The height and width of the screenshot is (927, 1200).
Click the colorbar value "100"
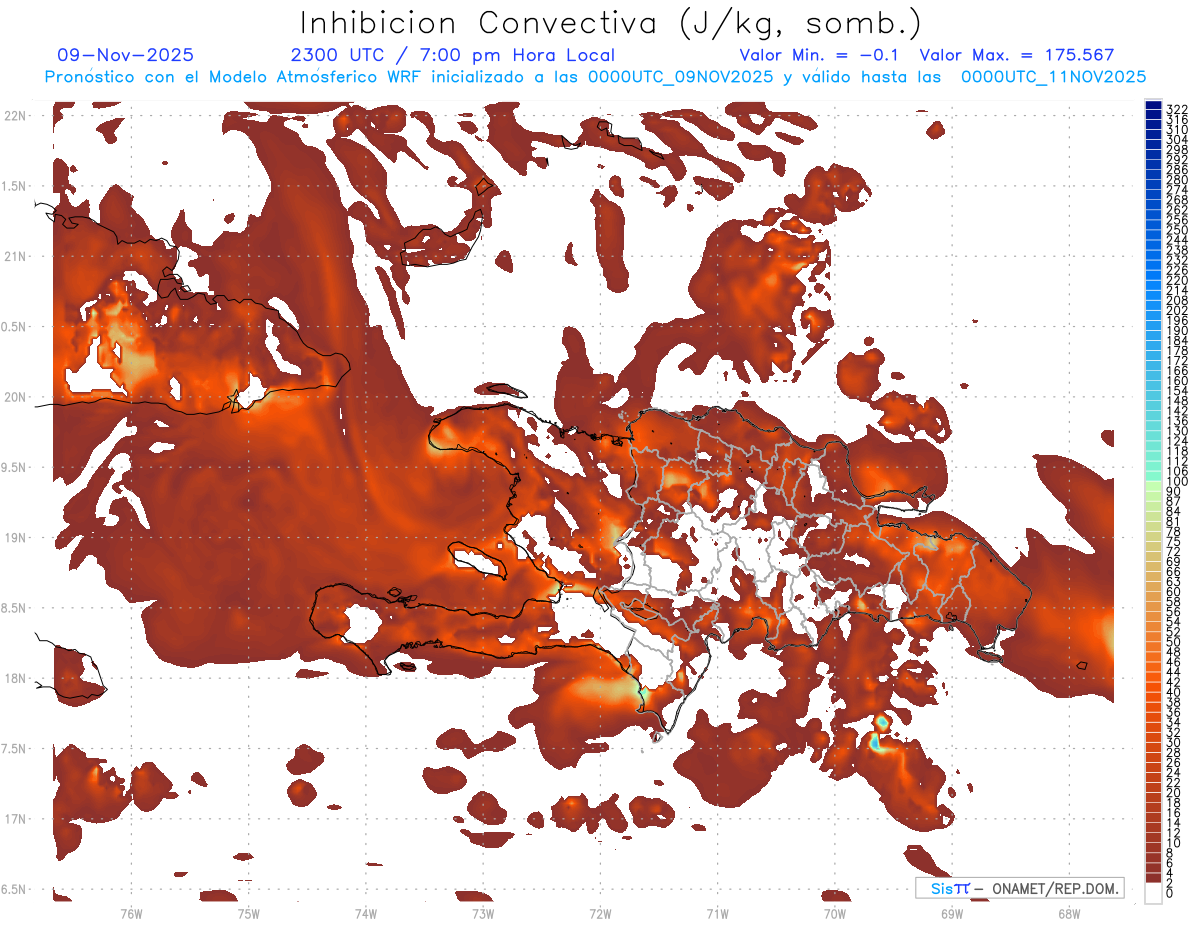pyautogui.click(x=1176, y=482)
